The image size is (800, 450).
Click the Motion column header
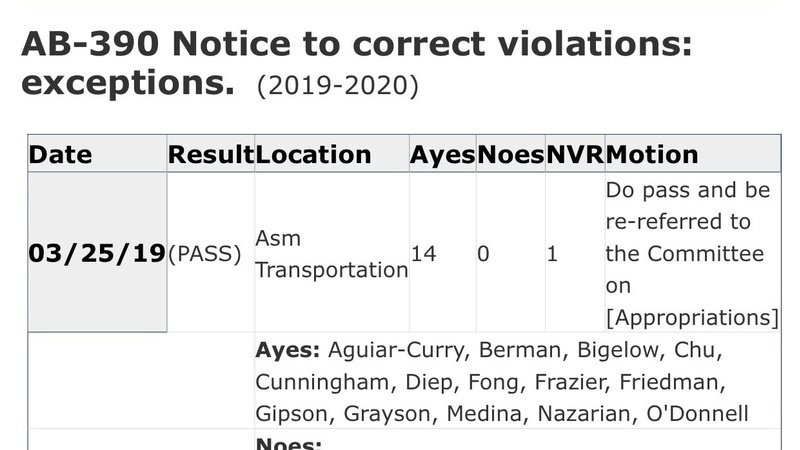(x=652, y=155)
